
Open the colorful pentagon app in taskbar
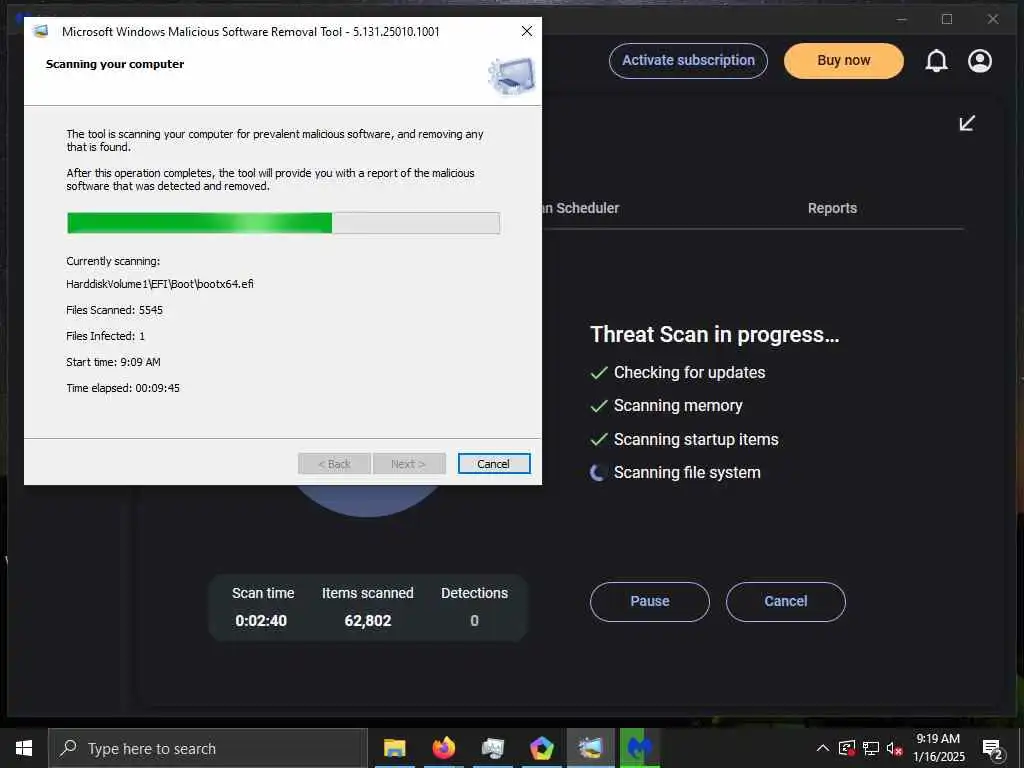pos(541,748)
